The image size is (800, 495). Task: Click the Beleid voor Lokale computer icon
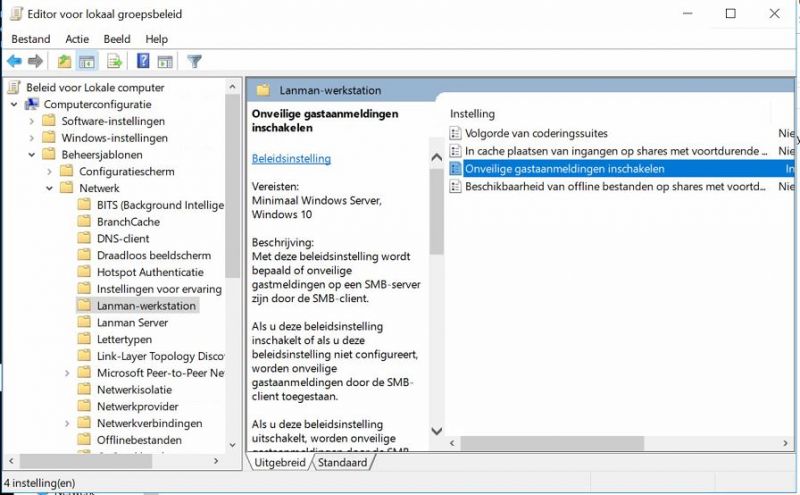(x=14, y=87)
